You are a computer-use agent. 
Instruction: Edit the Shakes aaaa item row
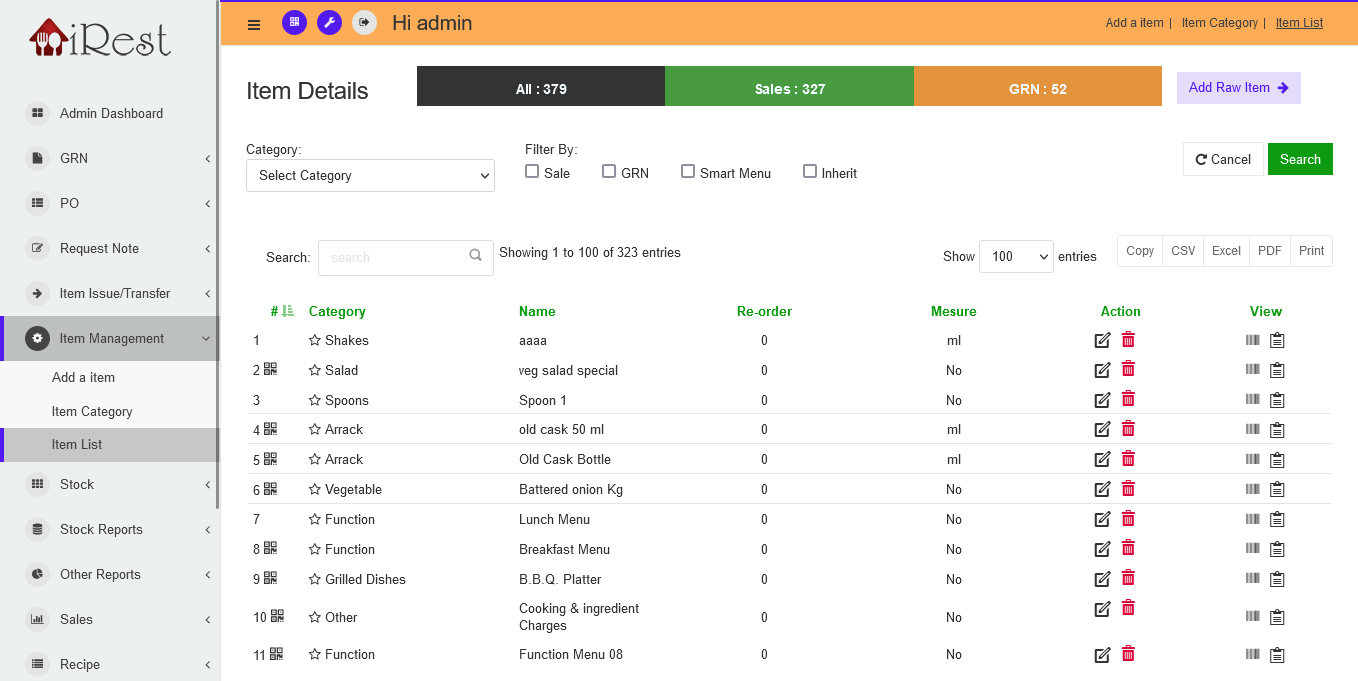(x=1102, y=341)
